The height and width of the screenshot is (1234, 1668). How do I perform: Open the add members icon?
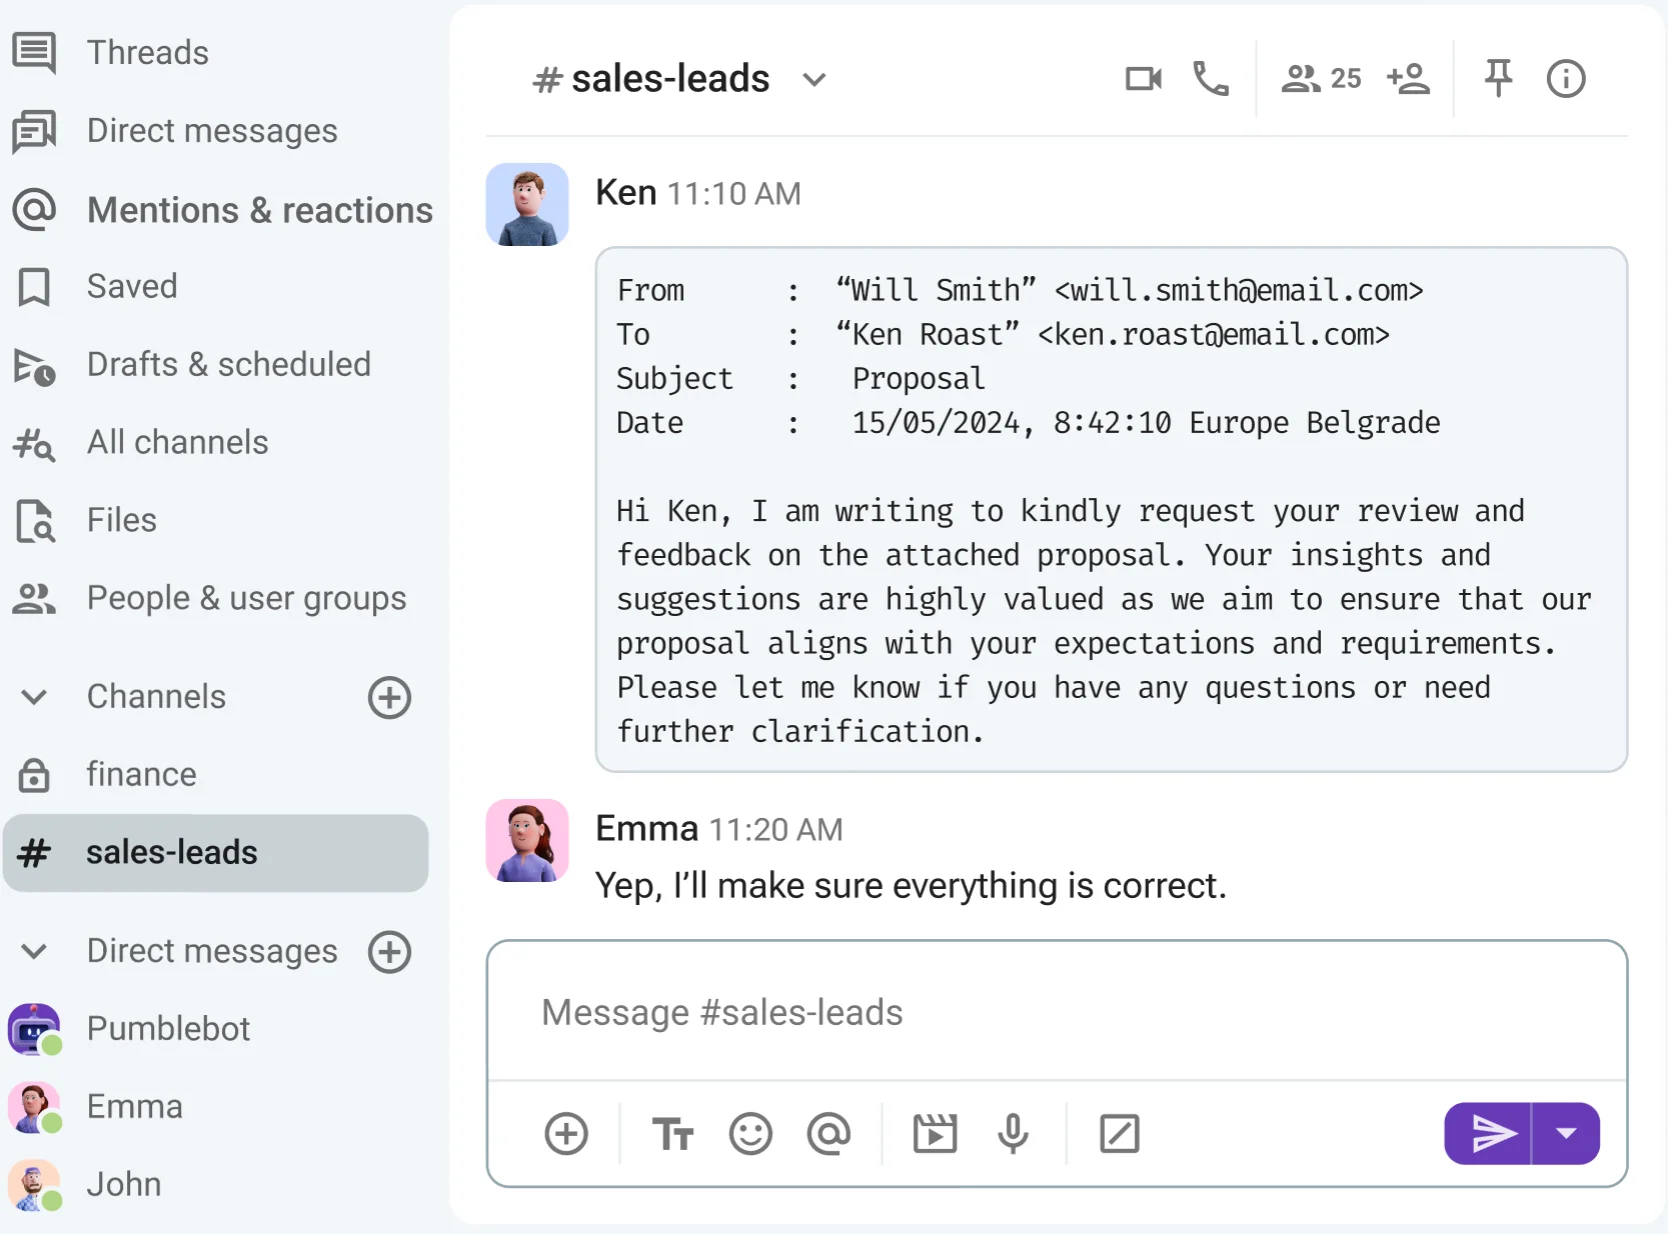pos(1408,79)
